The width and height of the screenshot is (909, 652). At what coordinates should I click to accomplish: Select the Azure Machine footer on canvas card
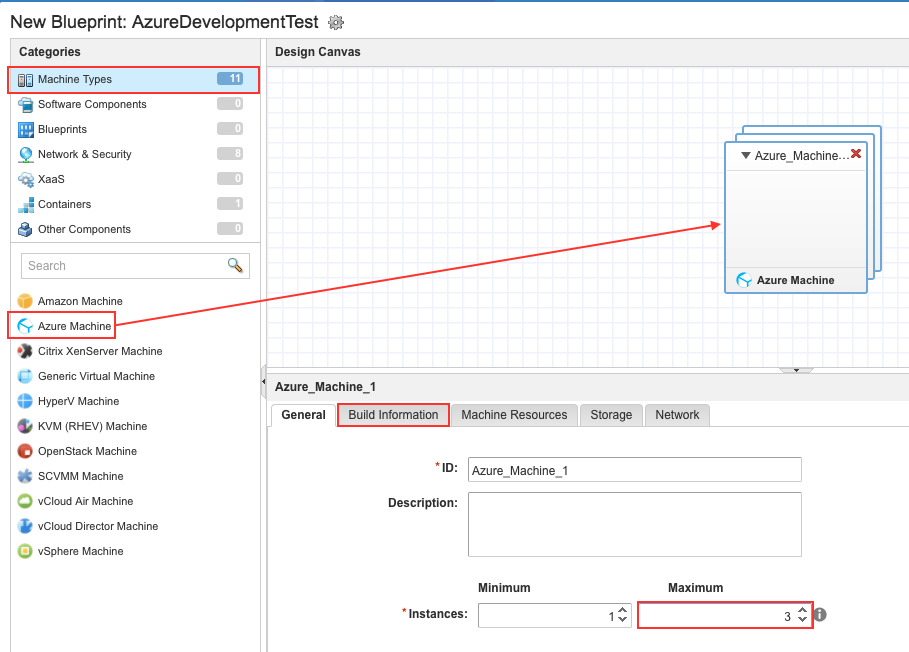795,280
